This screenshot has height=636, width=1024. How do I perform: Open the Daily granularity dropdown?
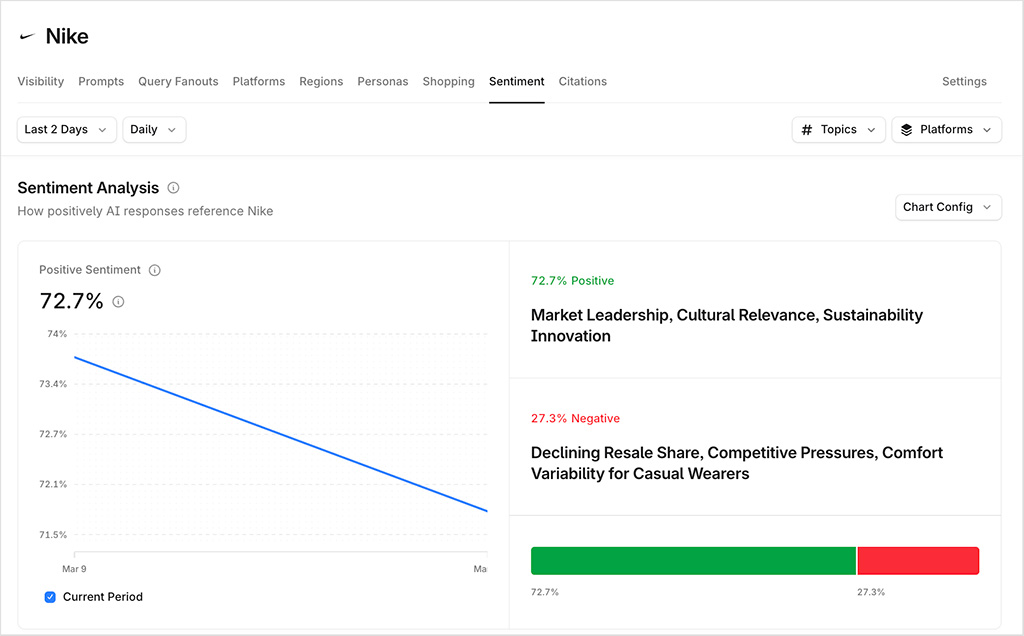coord(153,129)
